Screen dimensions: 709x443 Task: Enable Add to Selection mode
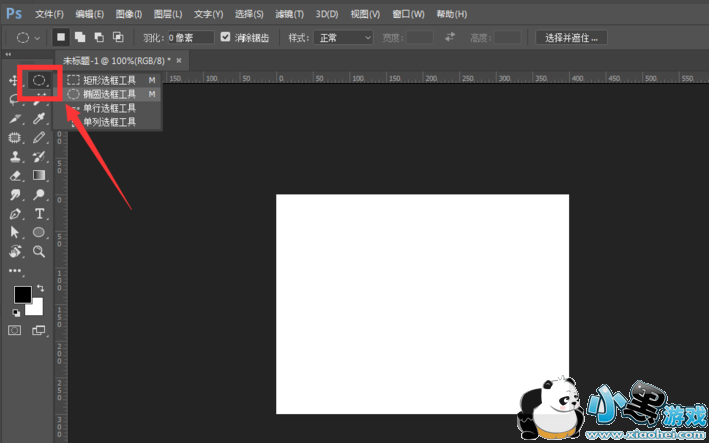coord(80,37)
